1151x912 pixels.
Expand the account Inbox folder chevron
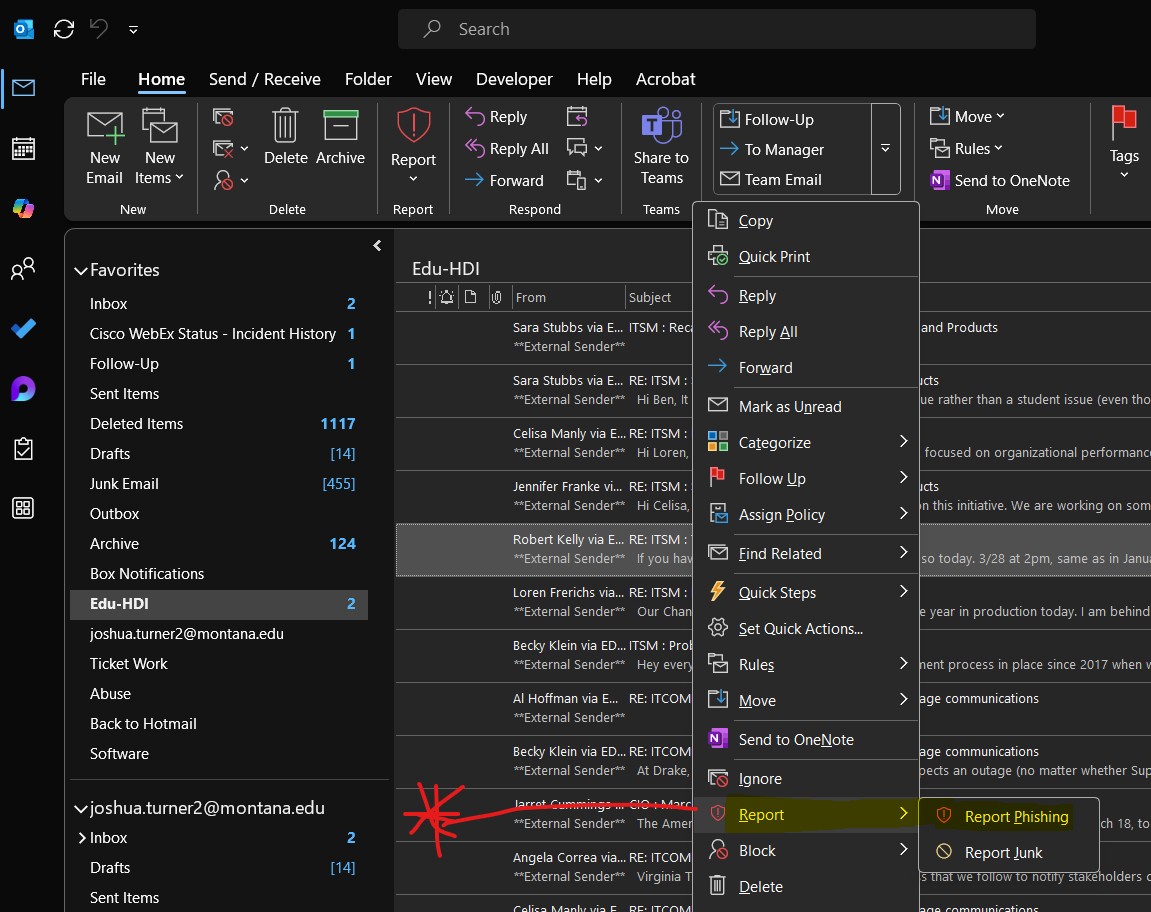pos(82,838)
